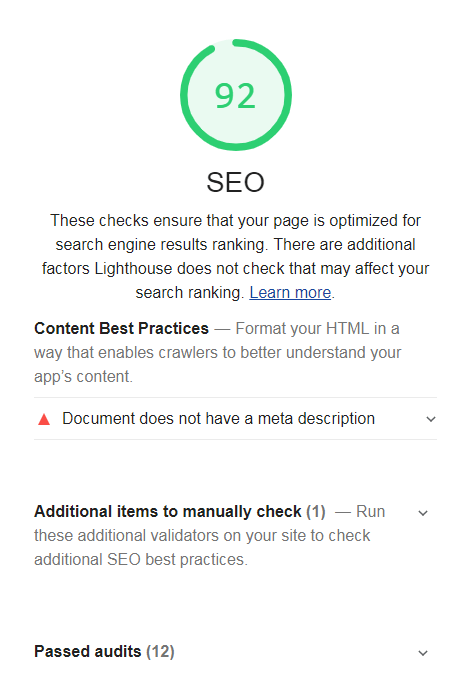The width and height of the screenshot is (470, 685).
Task: Click the phrase 'search engine results ranking'
Action: click(x=160, y=245)
